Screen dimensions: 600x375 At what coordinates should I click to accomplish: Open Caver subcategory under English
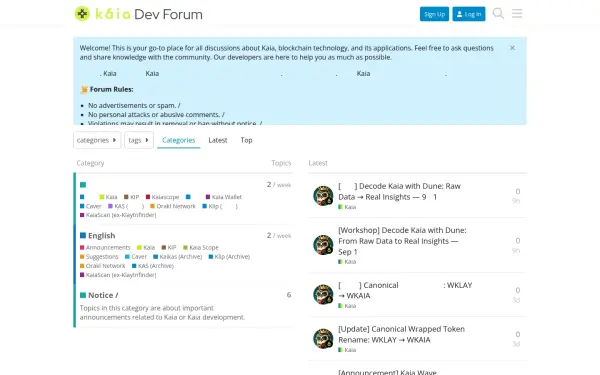tap(136, 257)
